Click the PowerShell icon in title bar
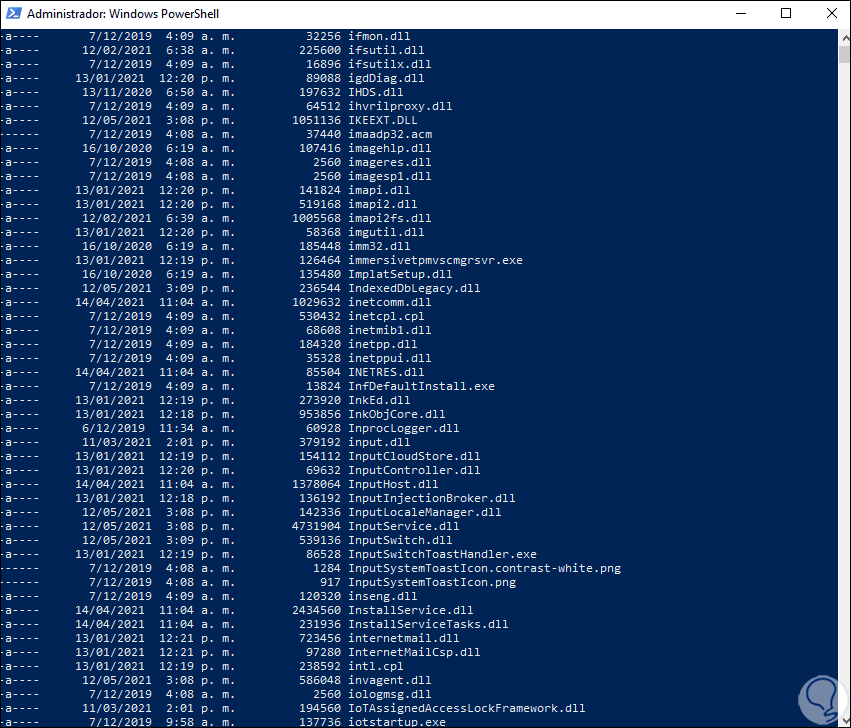The height and width of the screenshot is (728, 851). point(13,14)
